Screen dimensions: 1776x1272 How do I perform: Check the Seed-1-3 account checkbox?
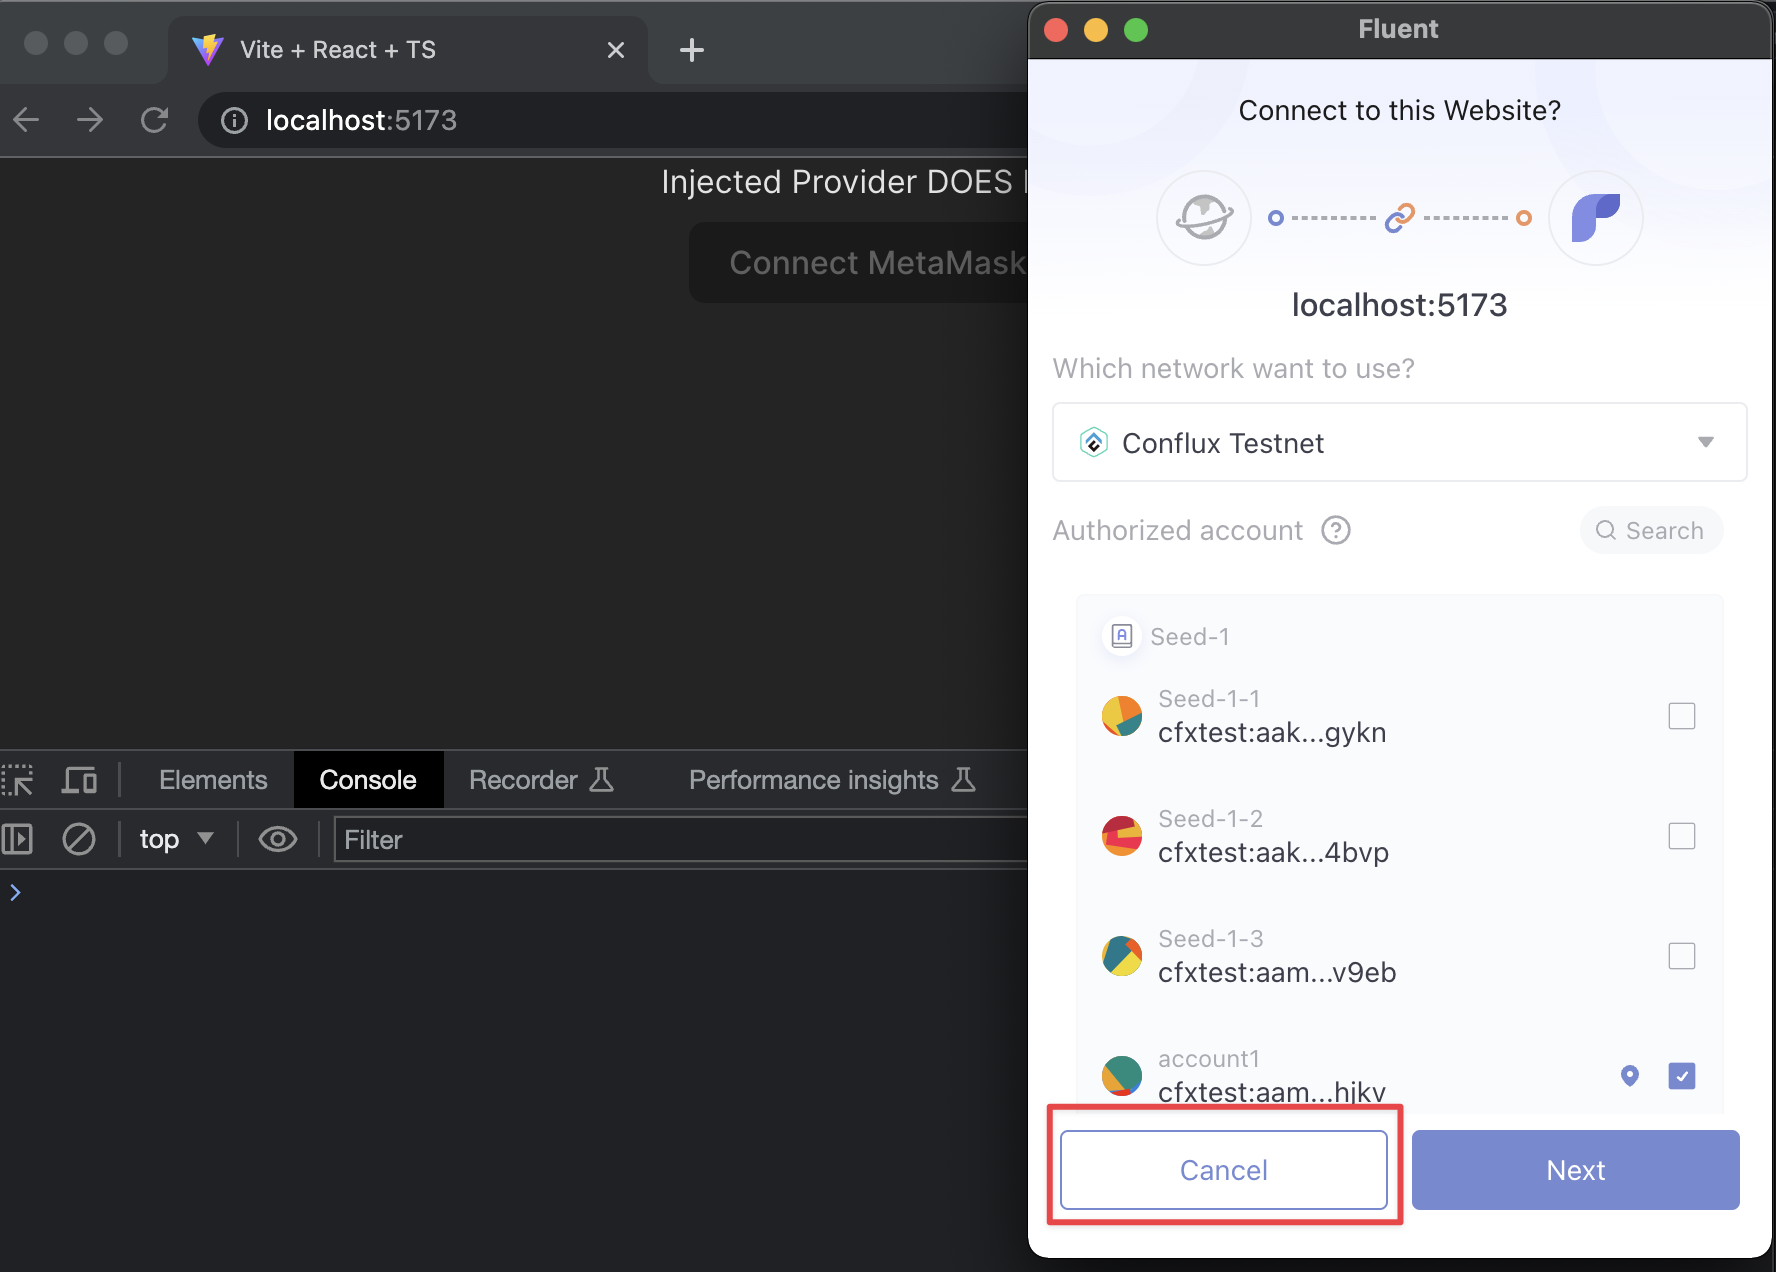pos(1682,956)
